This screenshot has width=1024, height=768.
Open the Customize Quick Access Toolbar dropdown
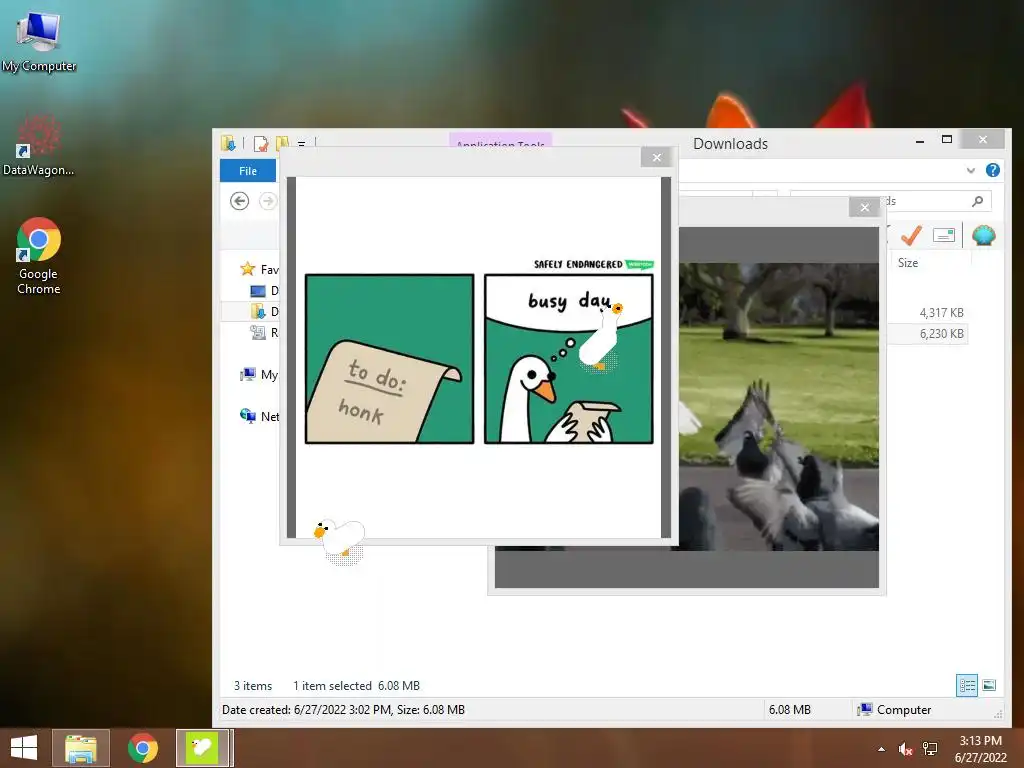[x=301, y=143]
